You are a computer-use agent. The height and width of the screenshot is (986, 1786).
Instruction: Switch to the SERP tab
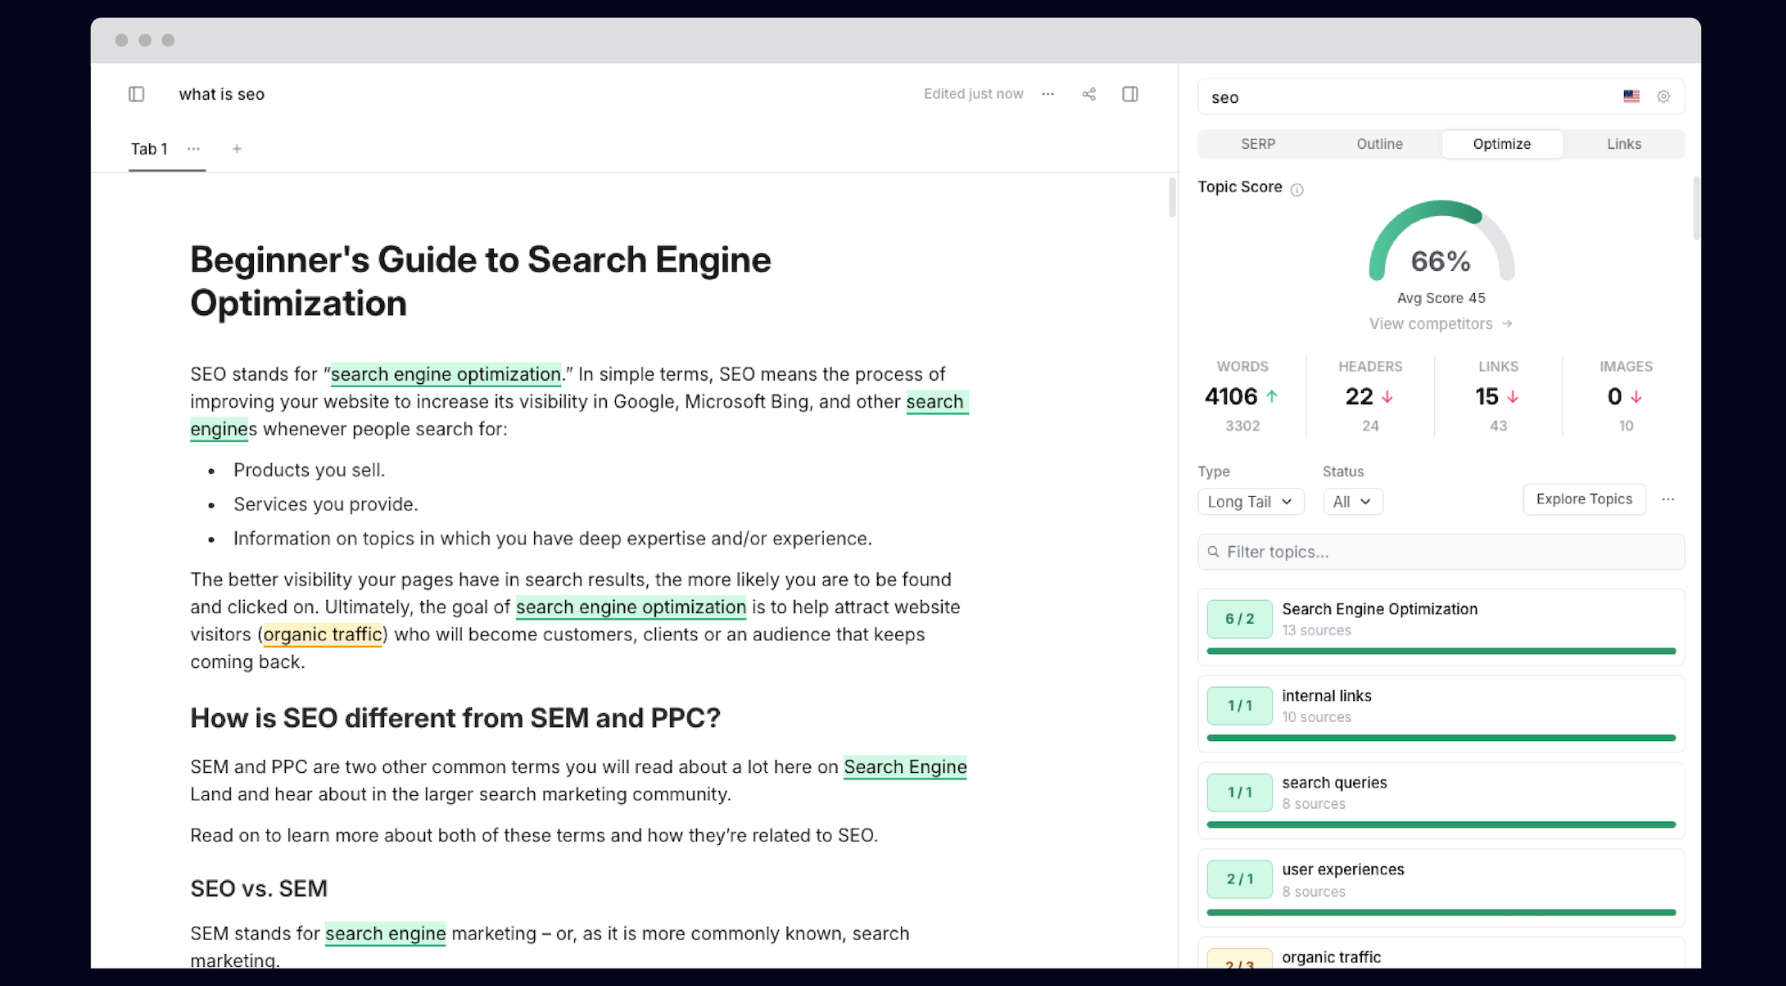click(1258, 143)
